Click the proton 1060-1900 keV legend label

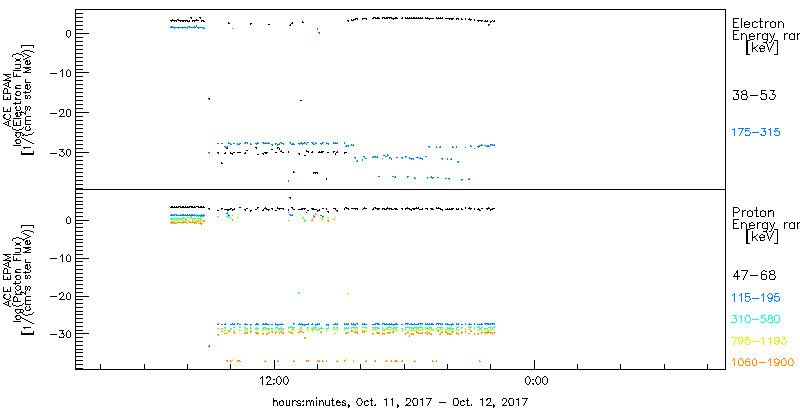(x=763, y=363)
